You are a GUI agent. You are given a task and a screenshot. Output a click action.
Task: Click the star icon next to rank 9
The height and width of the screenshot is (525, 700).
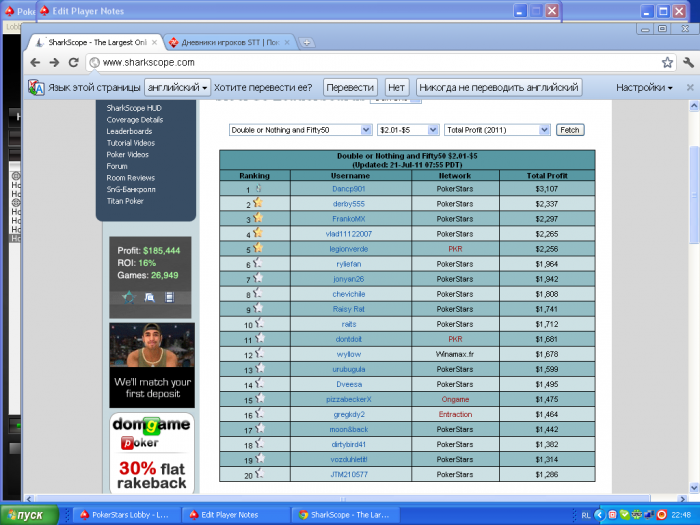click(x=258, y=308)
